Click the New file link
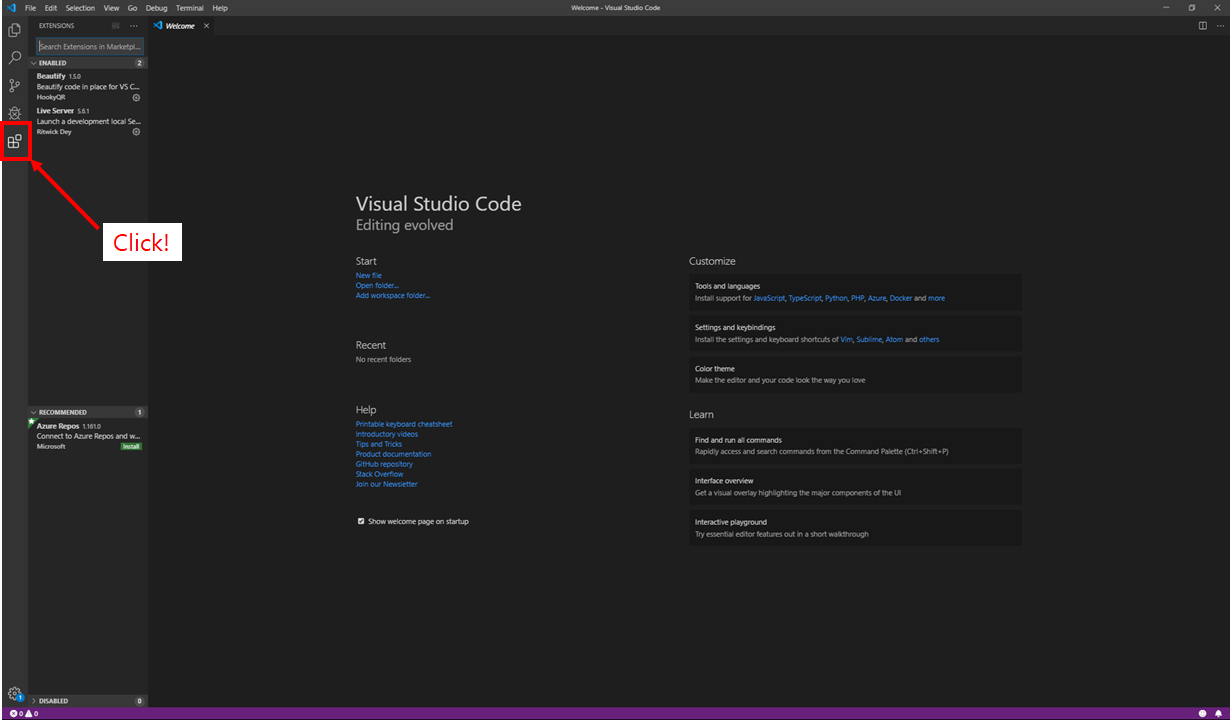This screenshot has width=1230, height=720. pyautogui.click(x=369, y=275)
